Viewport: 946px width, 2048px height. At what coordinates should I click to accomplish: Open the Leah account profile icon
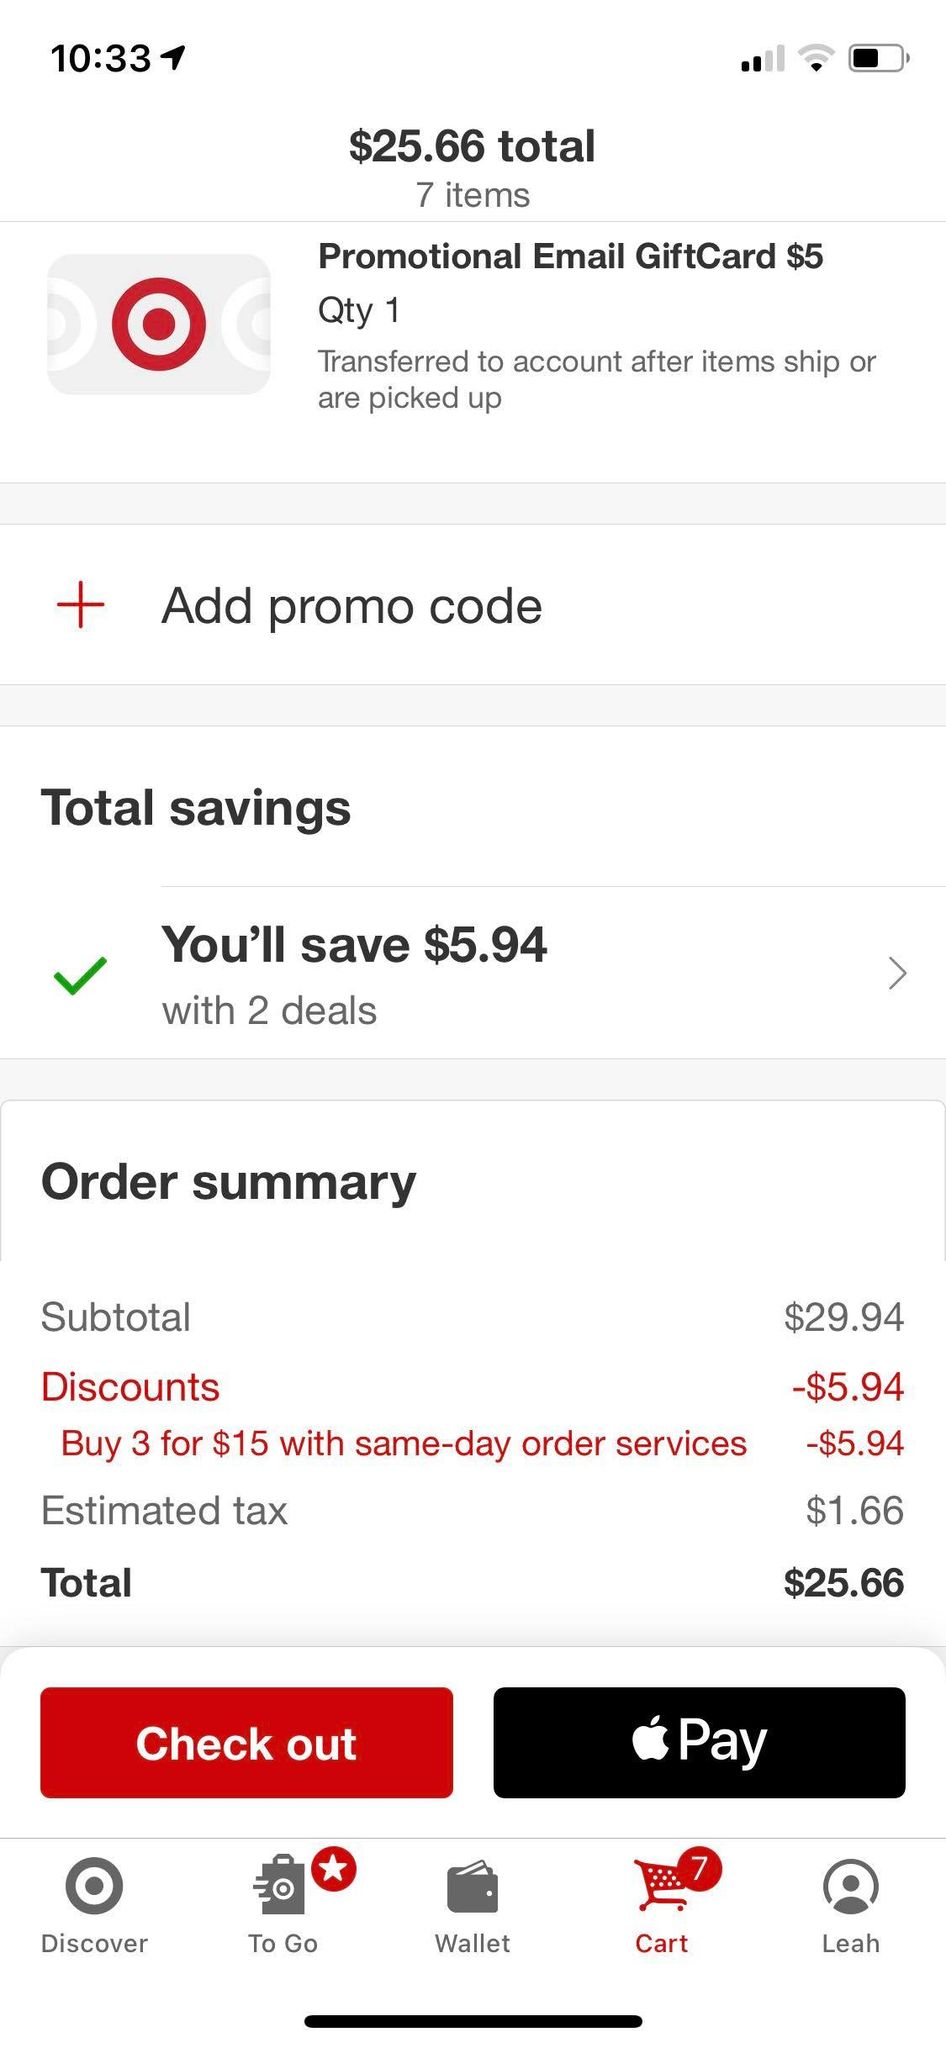point(850,1886)
